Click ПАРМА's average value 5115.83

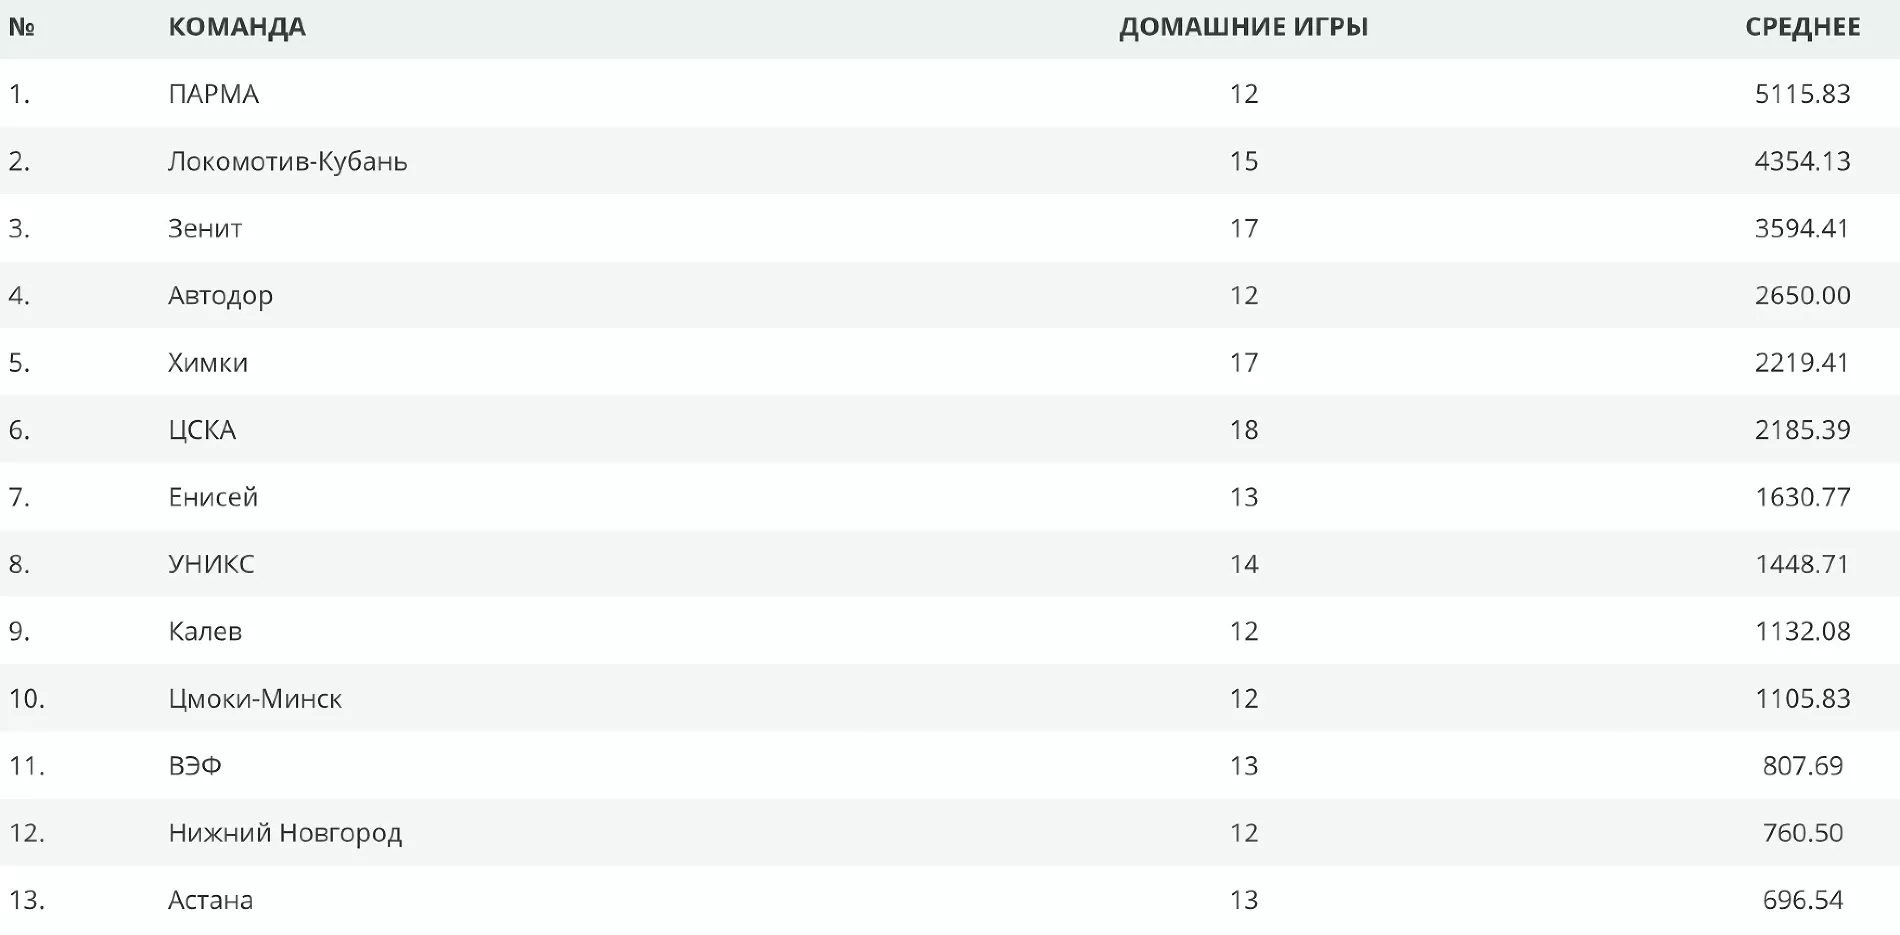click(1802, 94)
